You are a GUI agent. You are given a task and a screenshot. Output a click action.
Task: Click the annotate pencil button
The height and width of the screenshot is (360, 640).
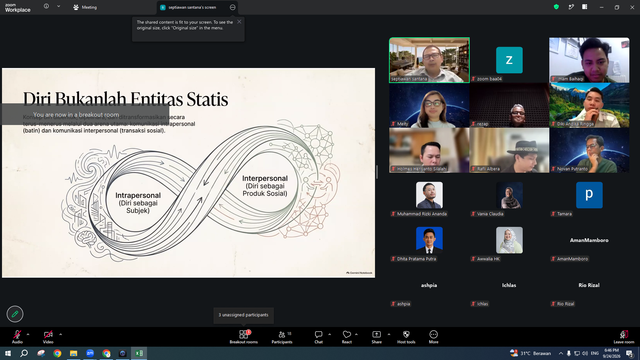tap(15, 314)
